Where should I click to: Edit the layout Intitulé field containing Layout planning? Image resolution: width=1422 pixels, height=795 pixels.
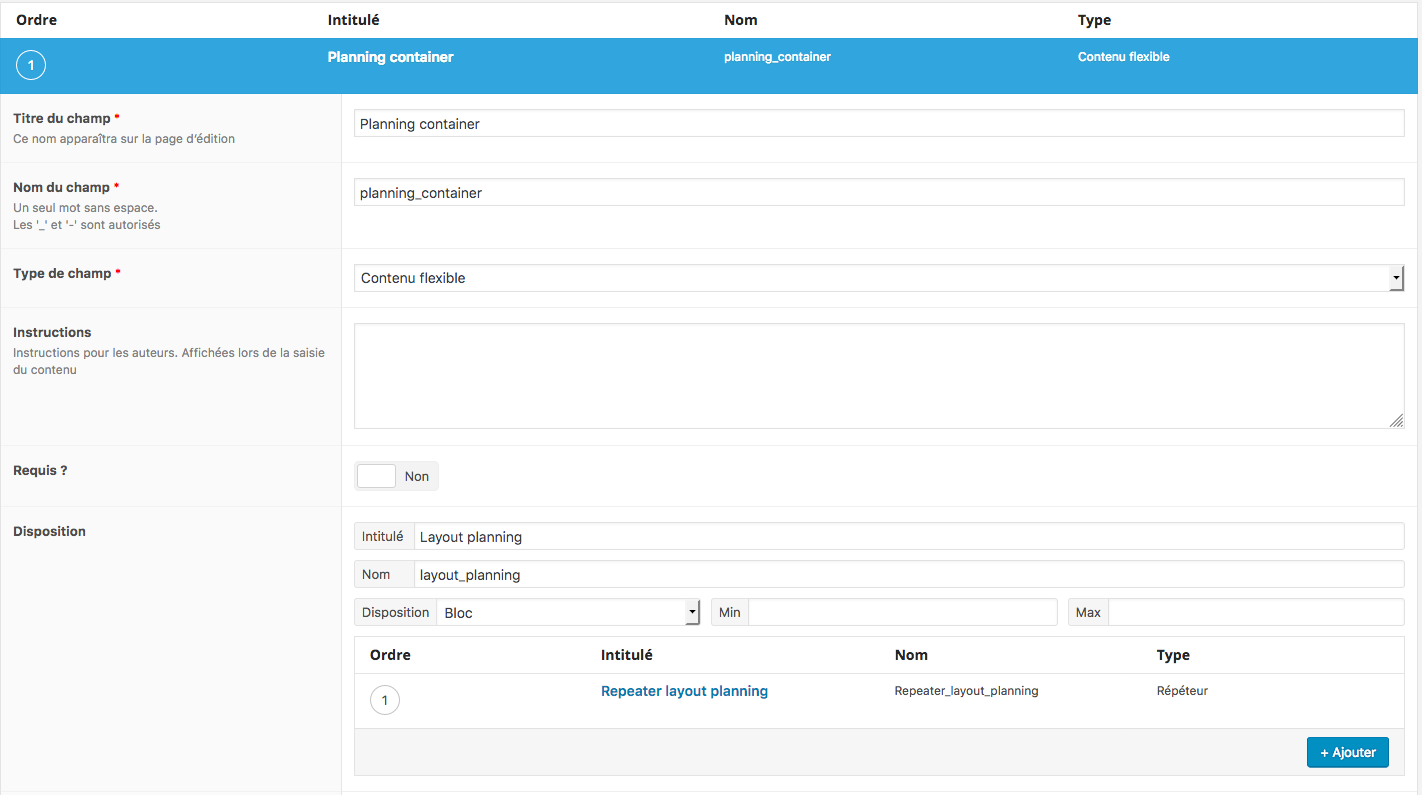coord(908,537)
